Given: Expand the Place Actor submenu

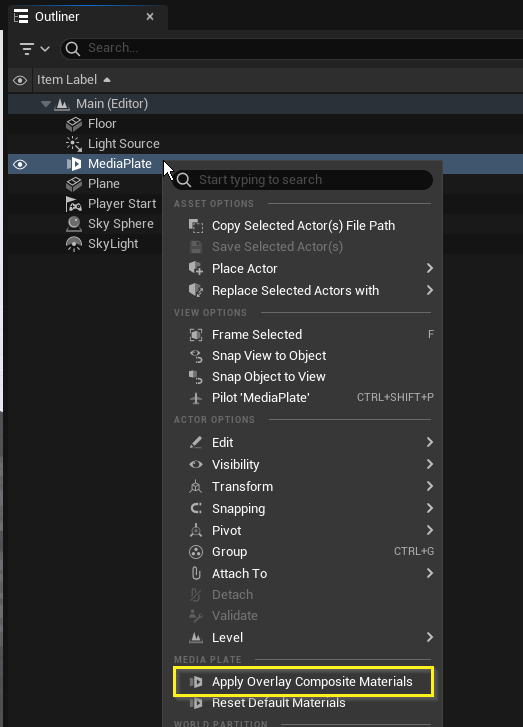Looking at the screenshot, I should tap(429, 268).
